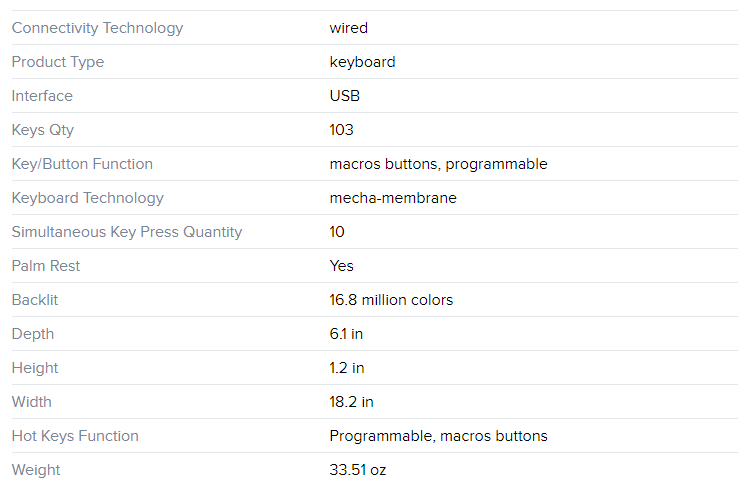Viewport: 738px width, 500px height.
Task: Select the Key/Button Function label
Action: pos(82,164)
